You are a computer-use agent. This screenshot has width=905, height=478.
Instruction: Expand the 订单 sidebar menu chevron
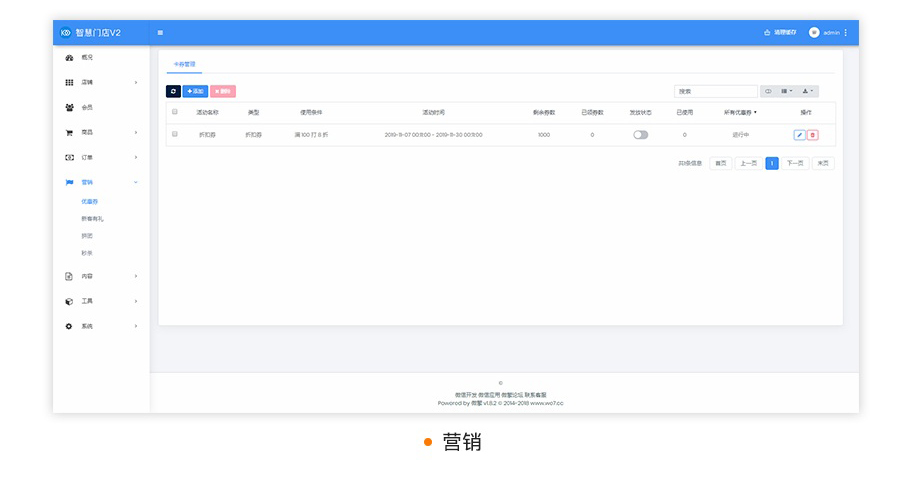coord(136,158)
